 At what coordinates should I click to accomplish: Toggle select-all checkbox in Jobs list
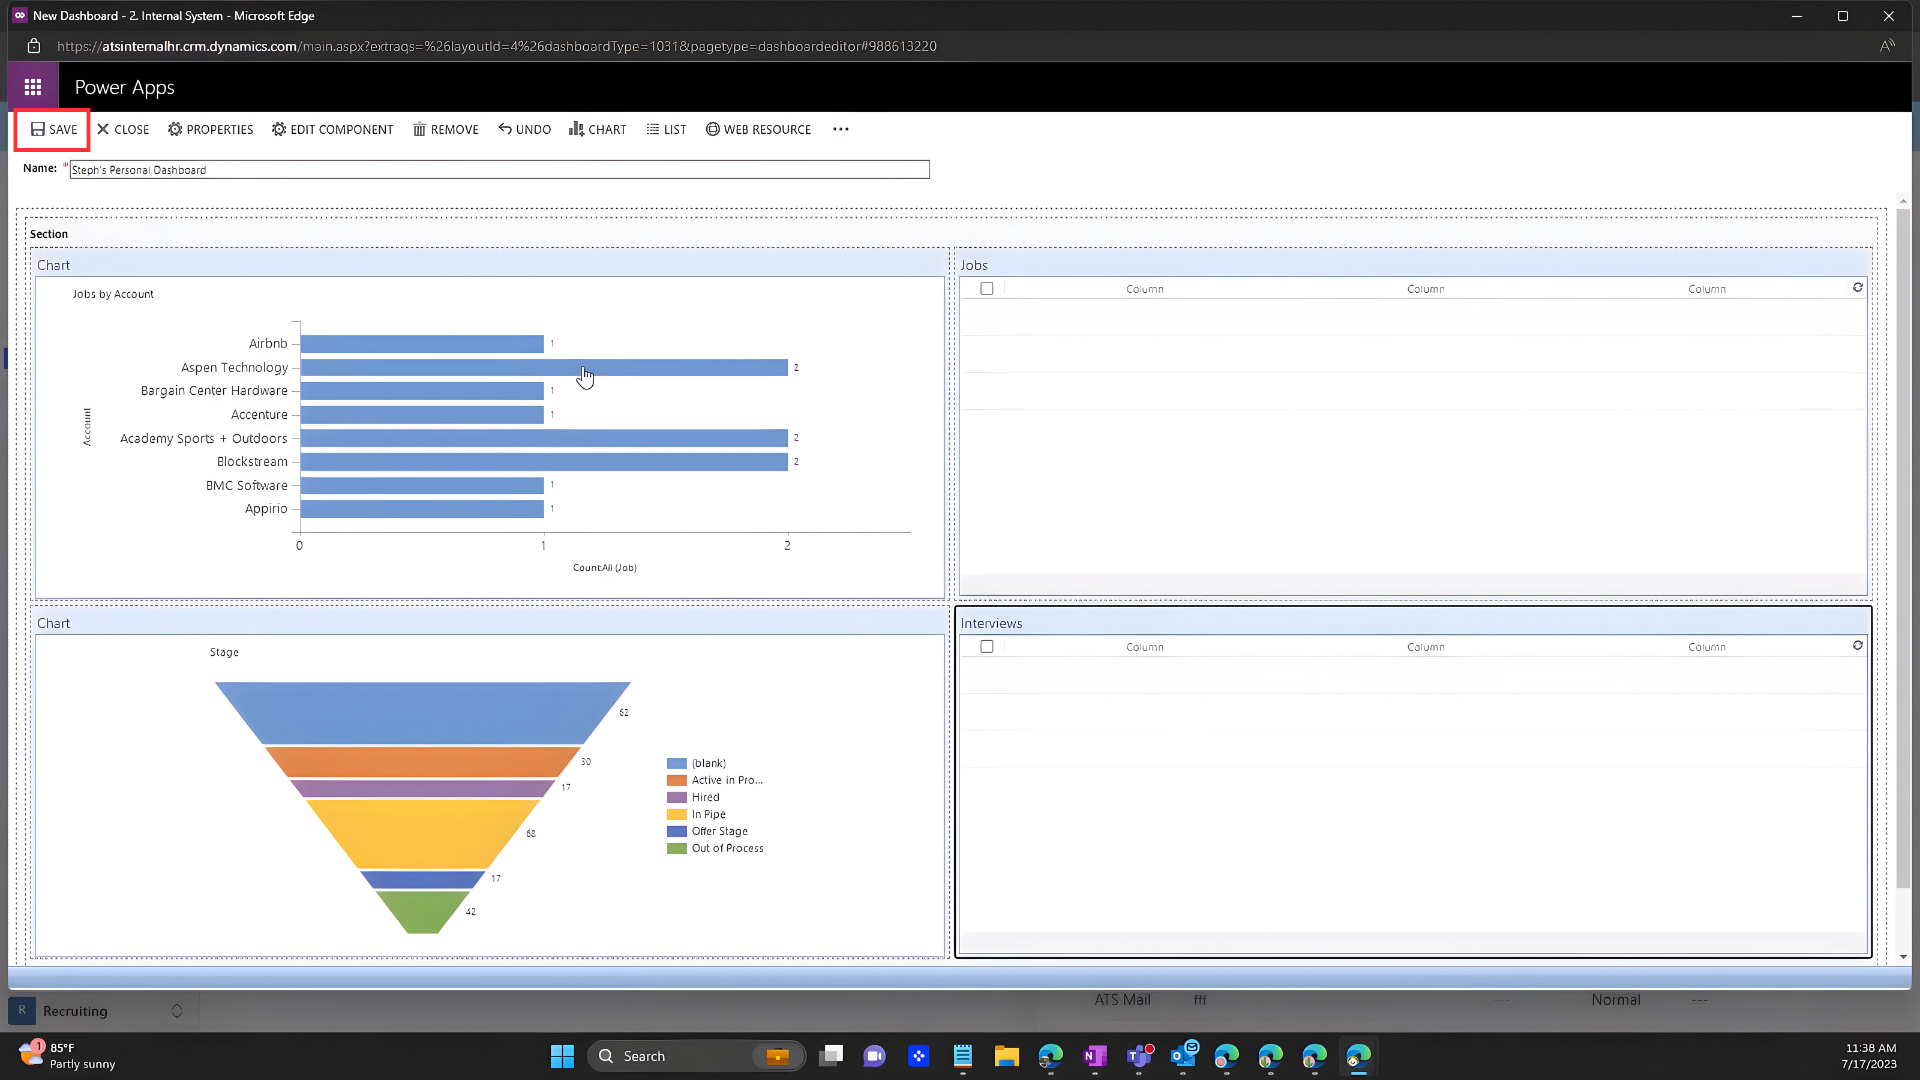987,289
